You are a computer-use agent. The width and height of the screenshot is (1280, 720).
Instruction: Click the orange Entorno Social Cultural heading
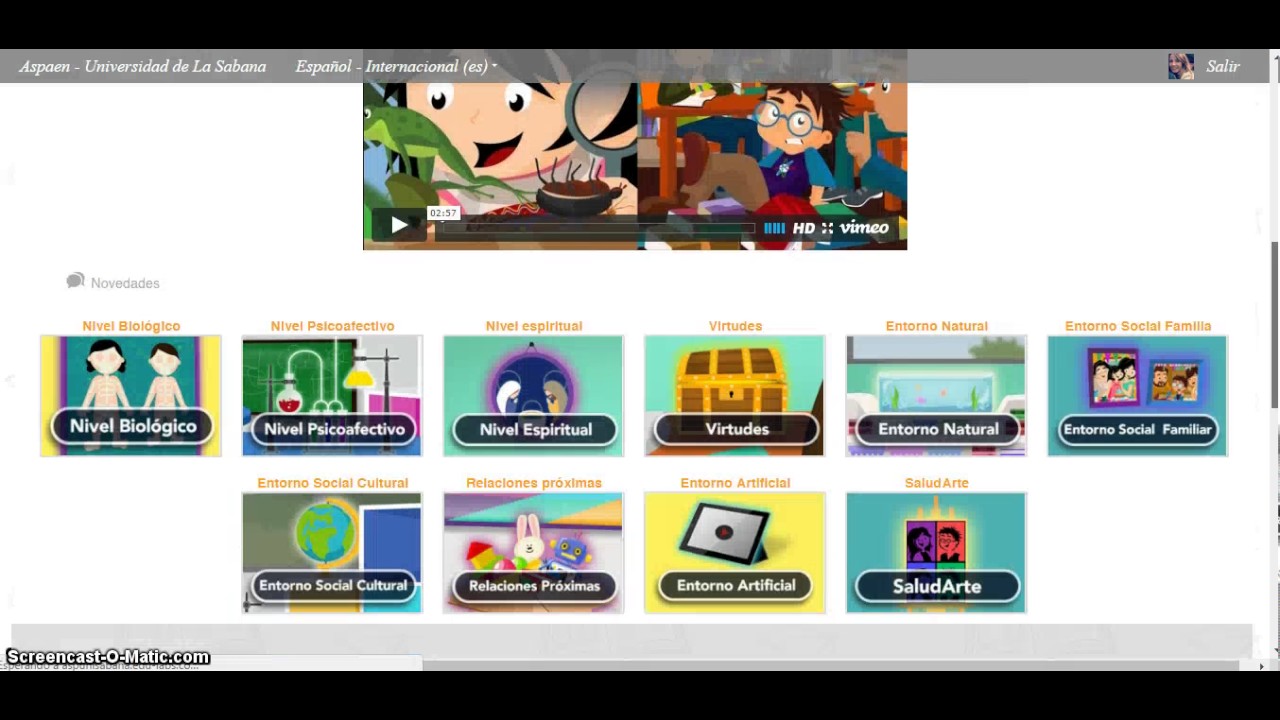coord(332,483)
